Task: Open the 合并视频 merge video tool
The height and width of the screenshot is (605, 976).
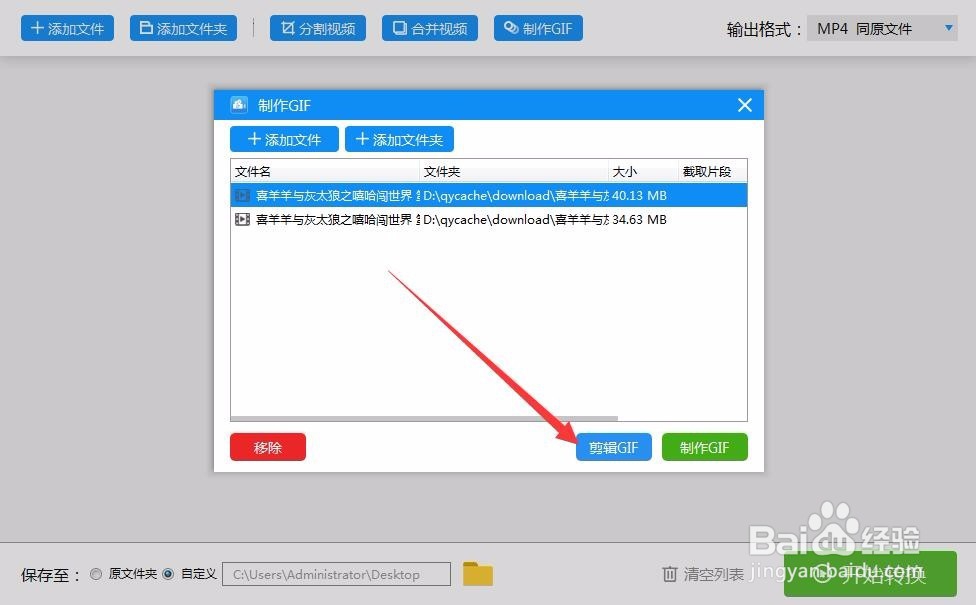Action: click(430, 29)
